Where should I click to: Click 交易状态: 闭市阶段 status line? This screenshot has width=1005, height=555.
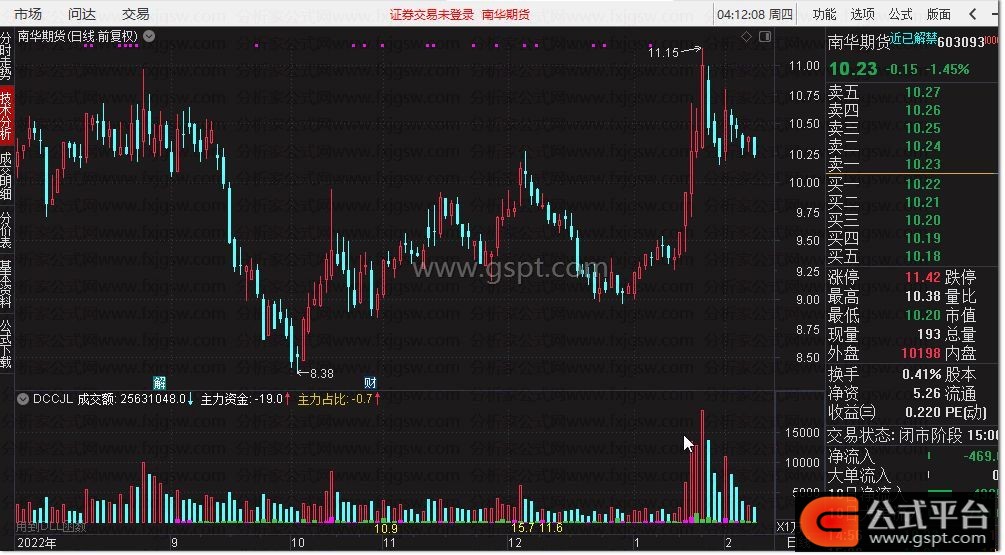(911, 436)
